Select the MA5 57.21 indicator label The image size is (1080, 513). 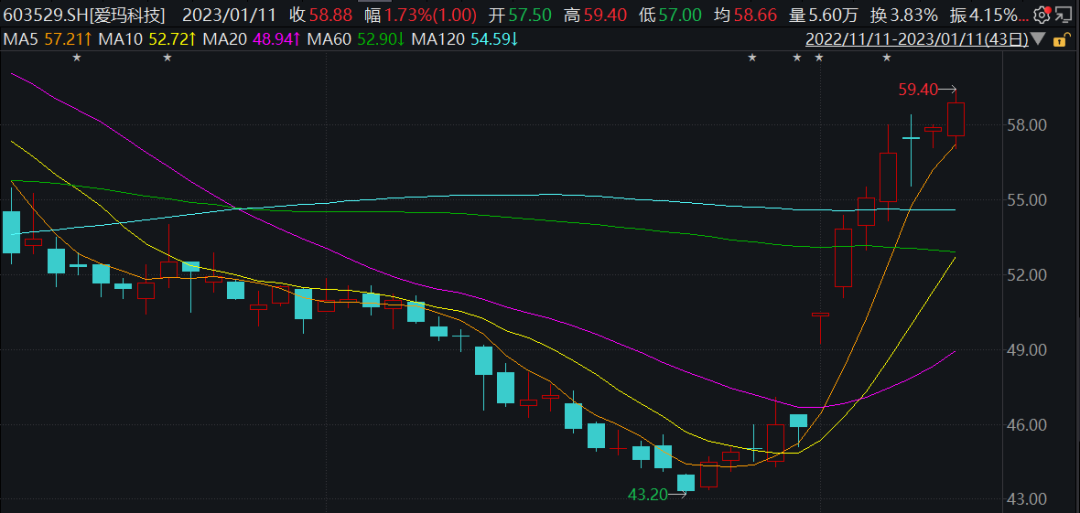pyautogui.click(x=47, y=40)
